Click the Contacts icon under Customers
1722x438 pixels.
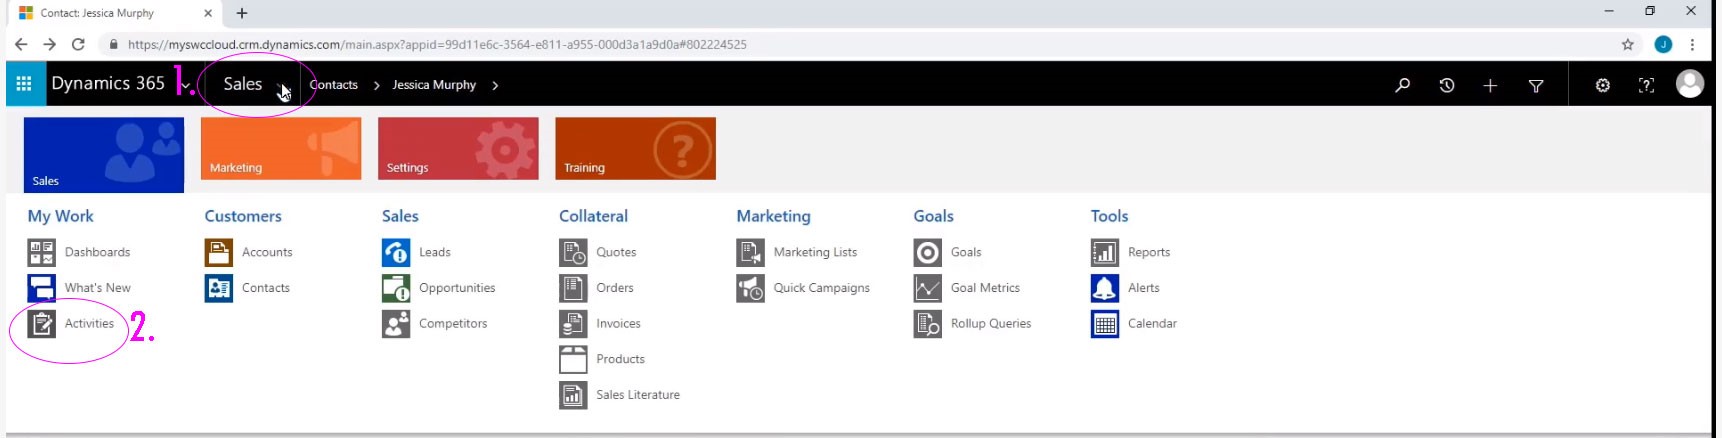[x=218, y=288]
